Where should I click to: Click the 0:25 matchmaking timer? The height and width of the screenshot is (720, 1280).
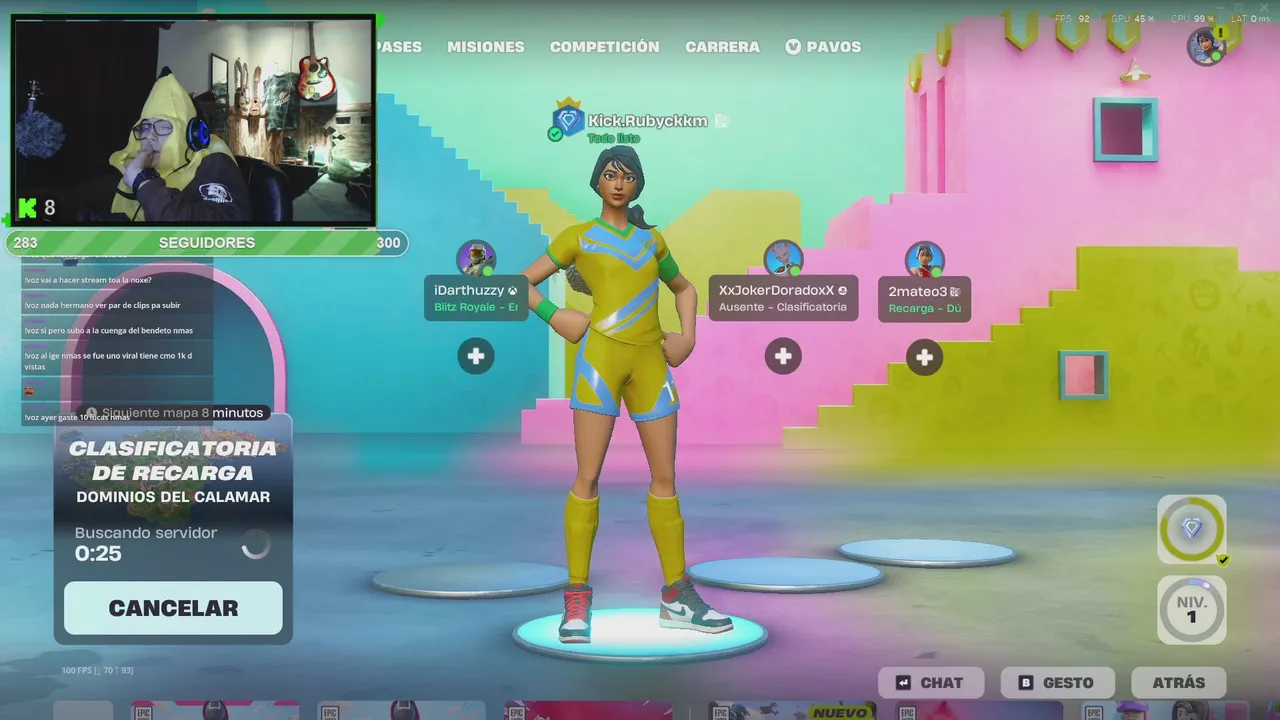click(98, 554)
